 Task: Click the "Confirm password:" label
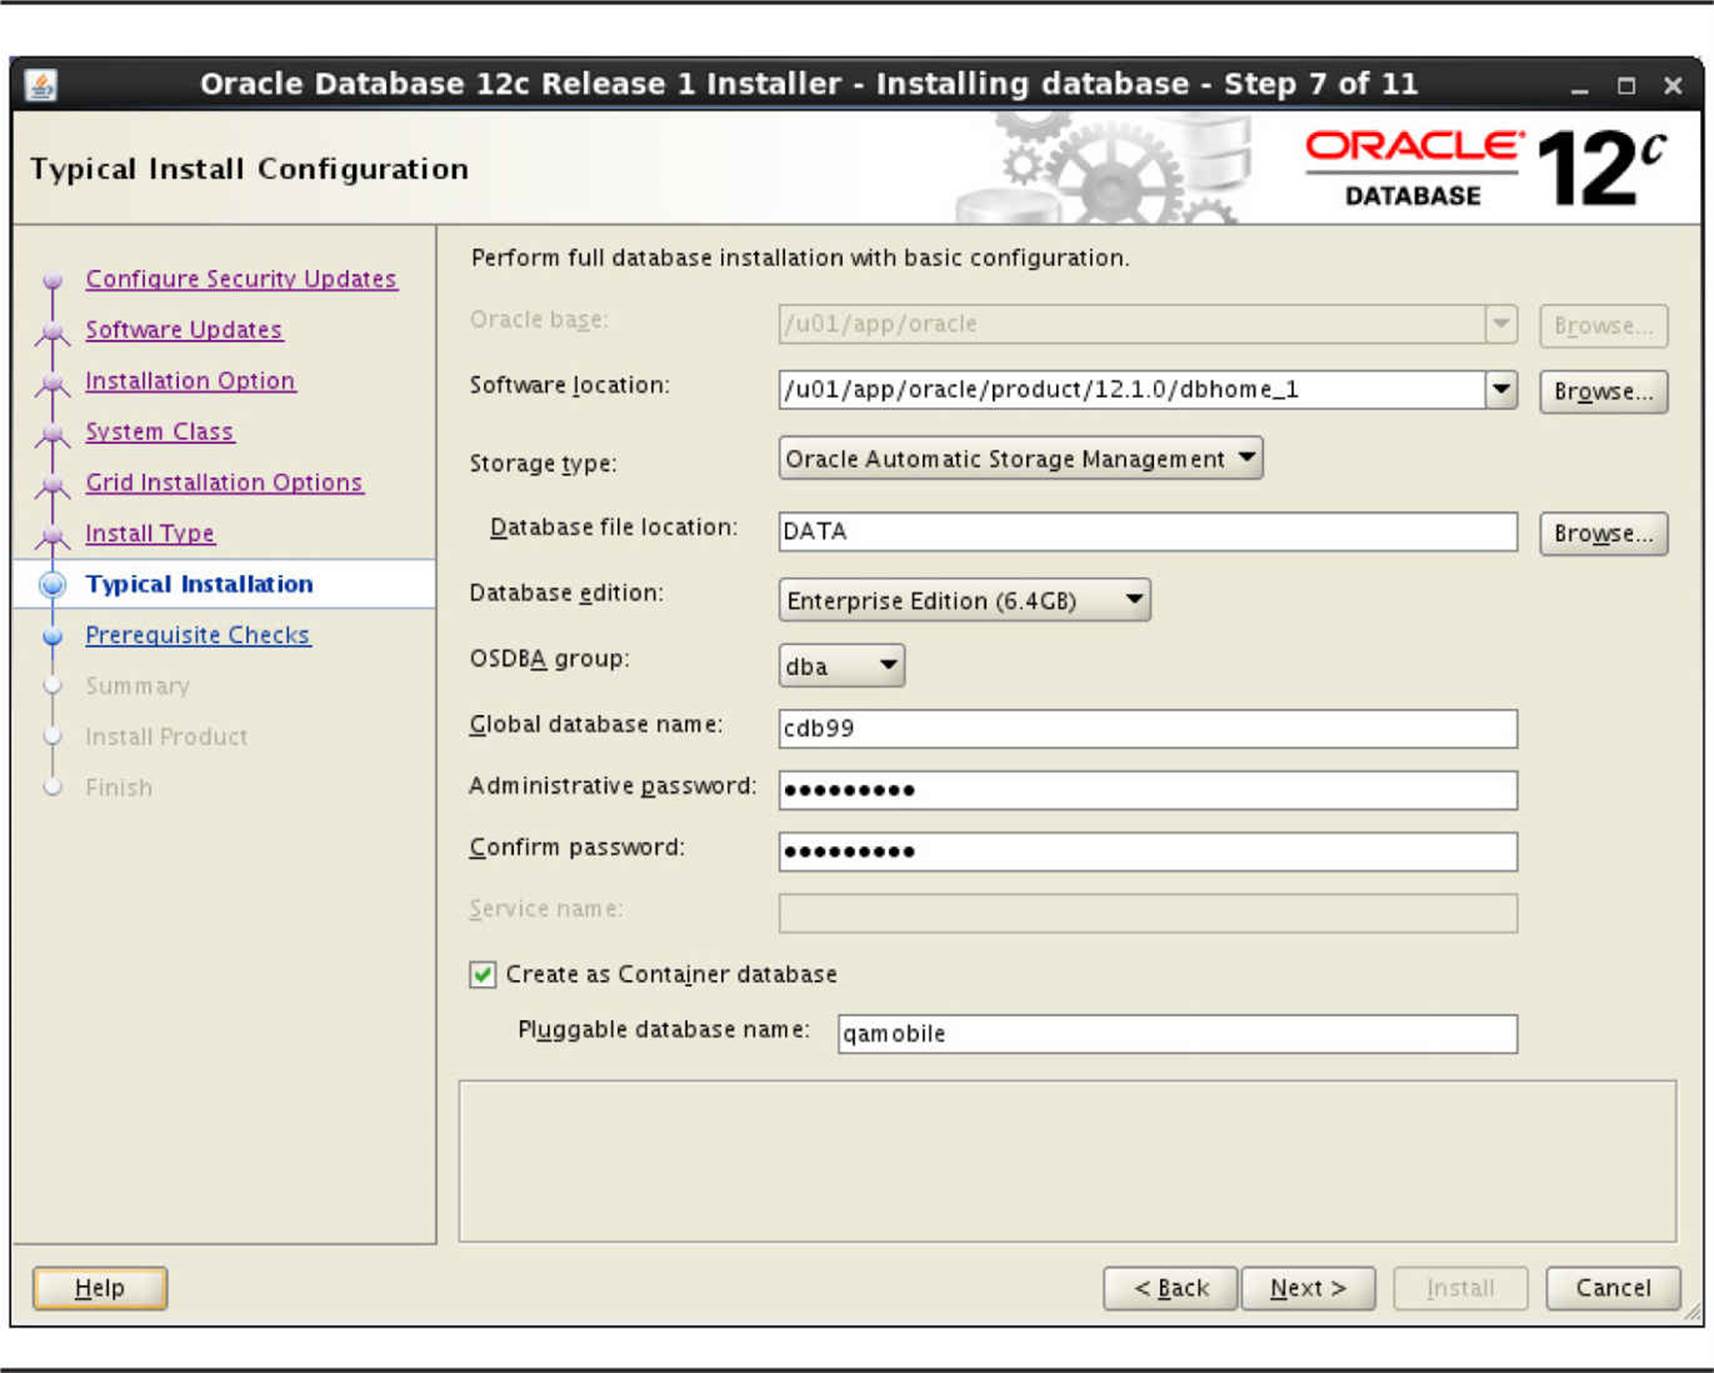pos(577,848)
